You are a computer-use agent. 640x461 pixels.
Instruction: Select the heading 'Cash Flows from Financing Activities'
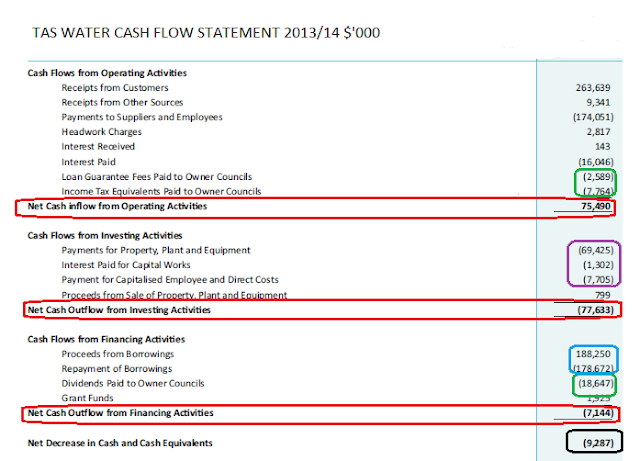(106, 339)
